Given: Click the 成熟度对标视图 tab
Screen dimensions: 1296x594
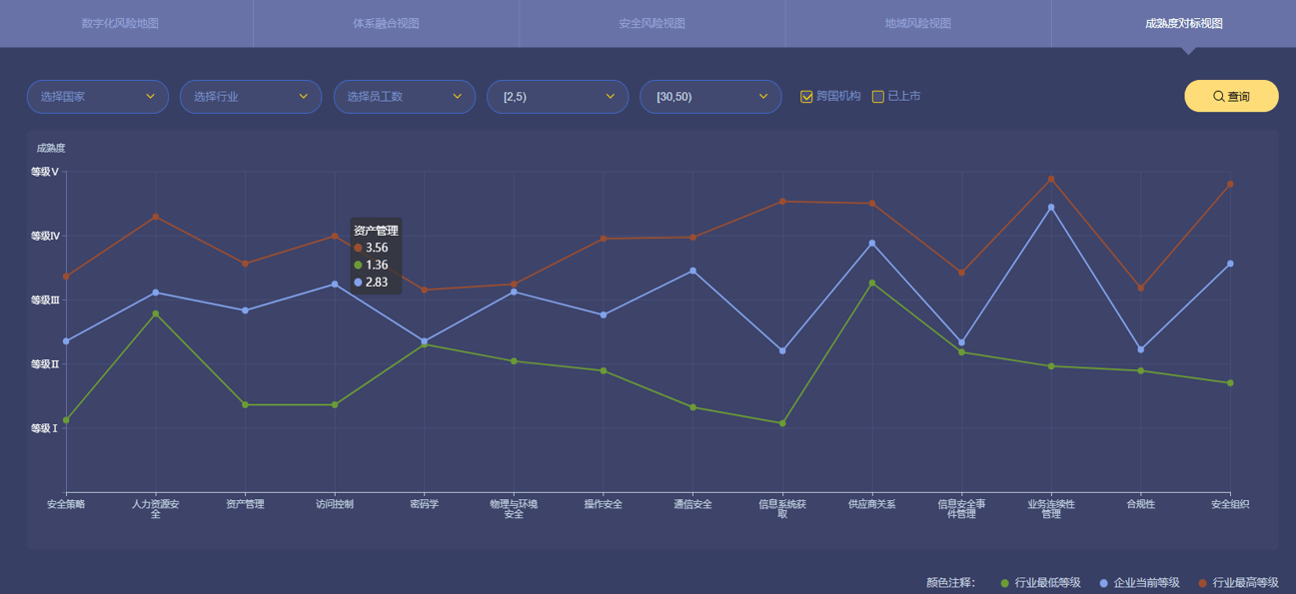Looking at the screenshot, I should pos(1184,24).
